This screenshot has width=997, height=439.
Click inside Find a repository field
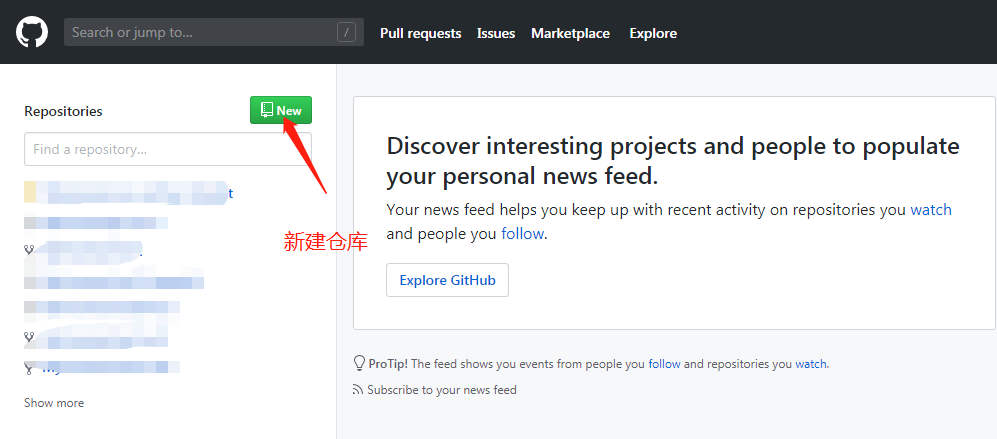(168, 150)
